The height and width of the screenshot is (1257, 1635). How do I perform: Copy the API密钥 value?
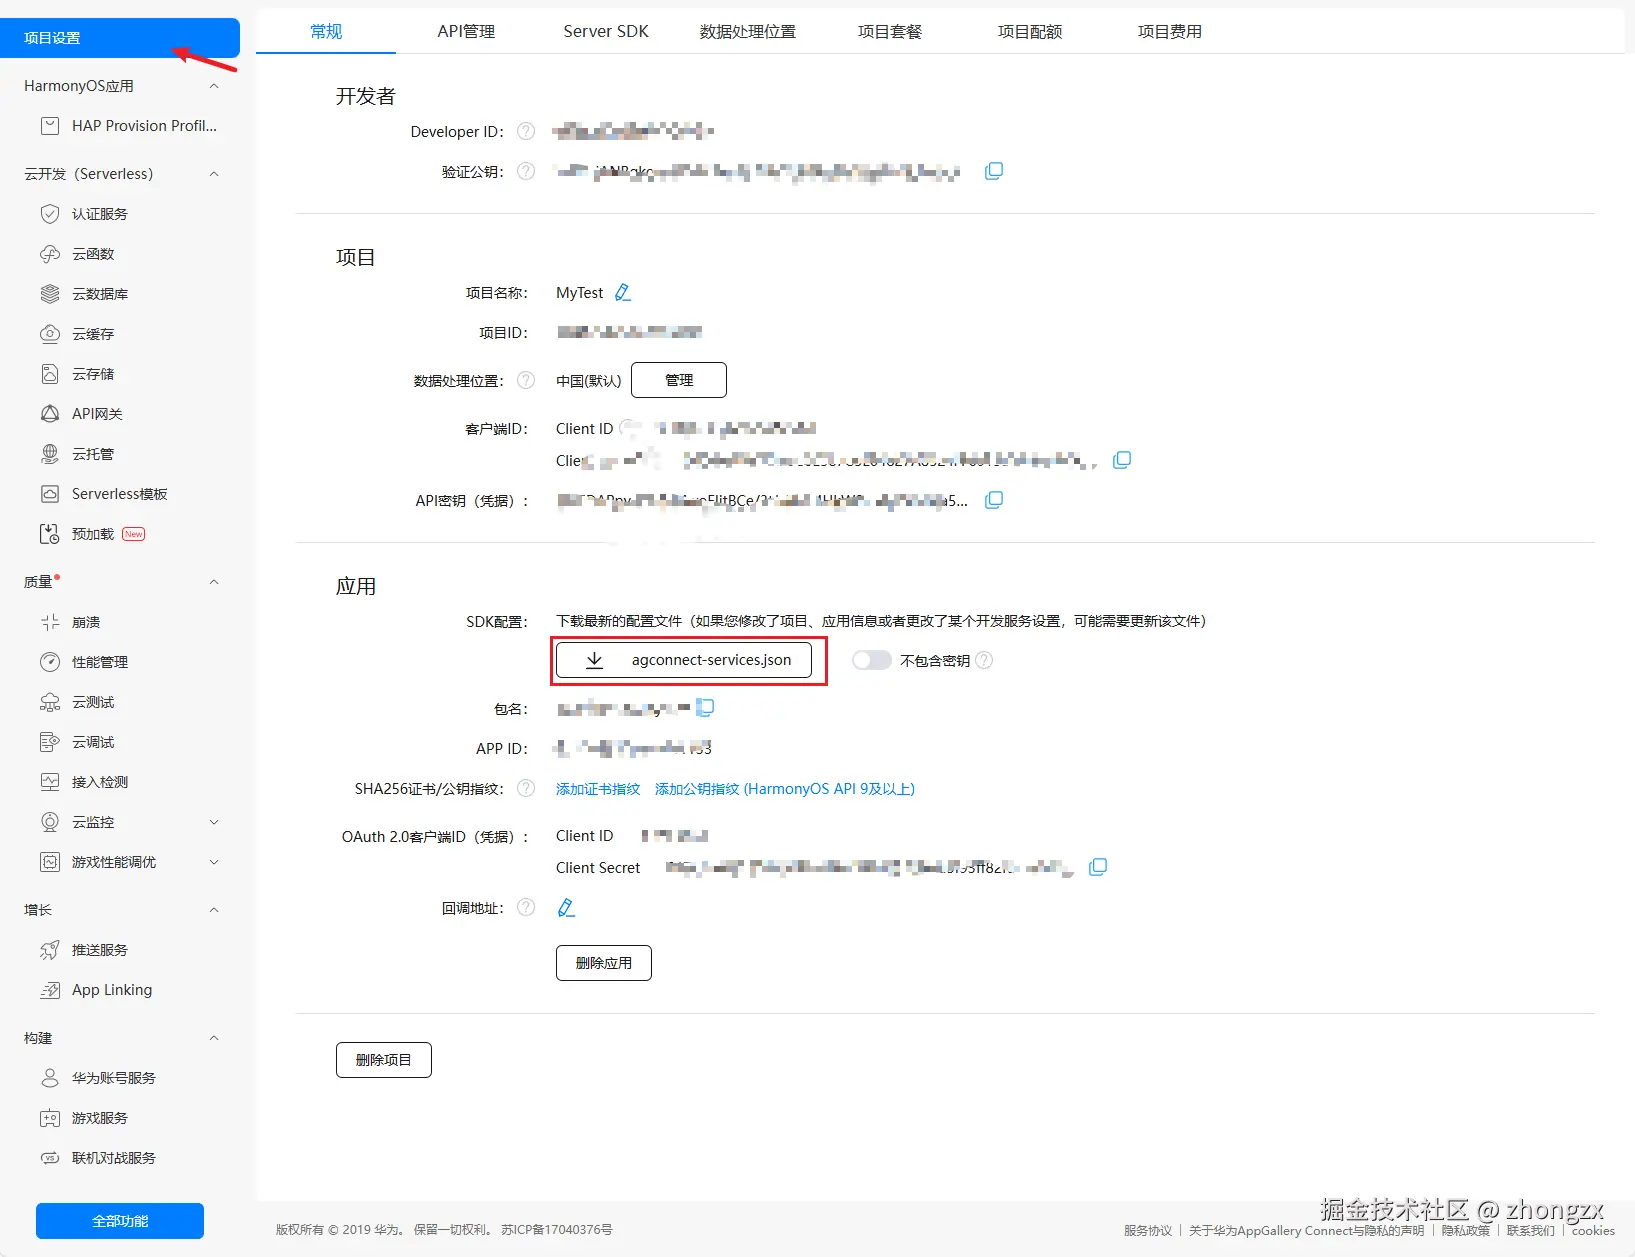[994, 500]
